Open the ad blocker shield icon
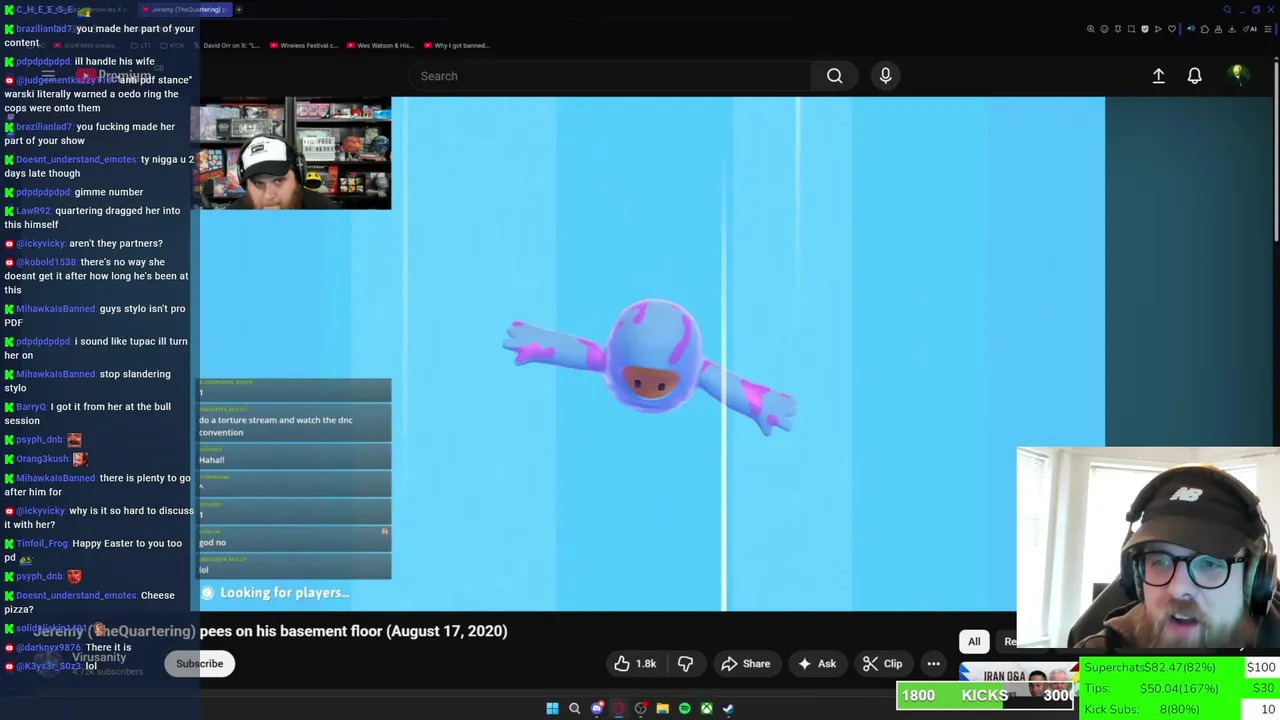 pos(1145,29)
